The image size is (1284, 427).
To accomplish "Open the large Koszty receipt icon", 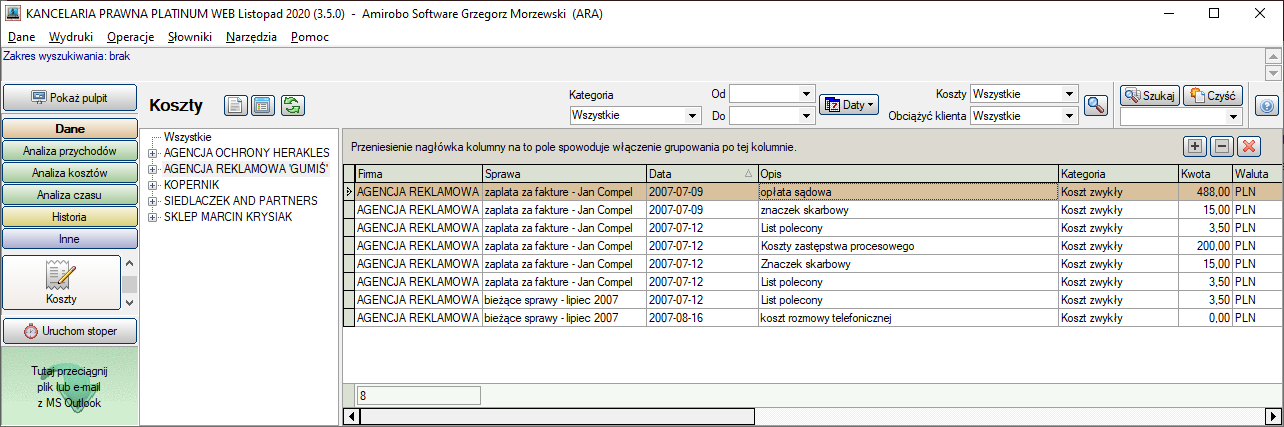I will [x=61, y=282].
